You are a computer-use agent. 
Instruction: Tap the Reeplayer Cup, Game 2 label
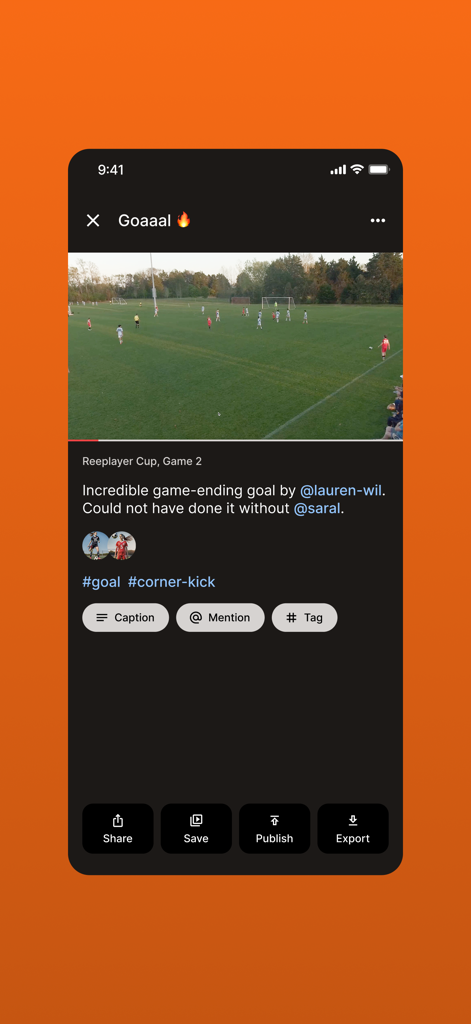point(142,461)
